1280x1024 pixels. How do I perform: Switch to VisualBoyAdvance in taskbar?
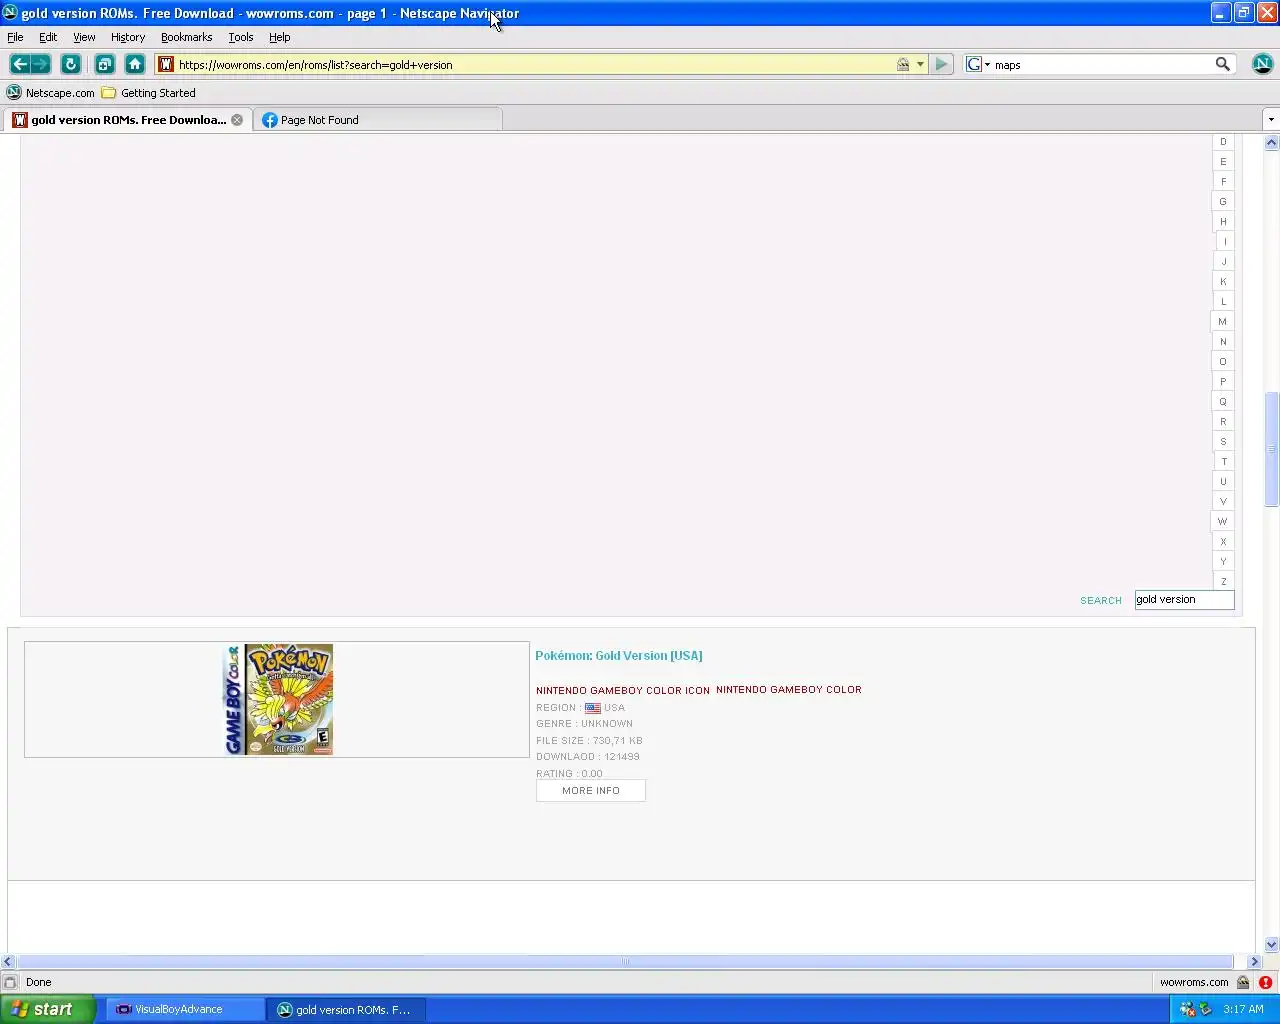click(x=186, y=1010)
